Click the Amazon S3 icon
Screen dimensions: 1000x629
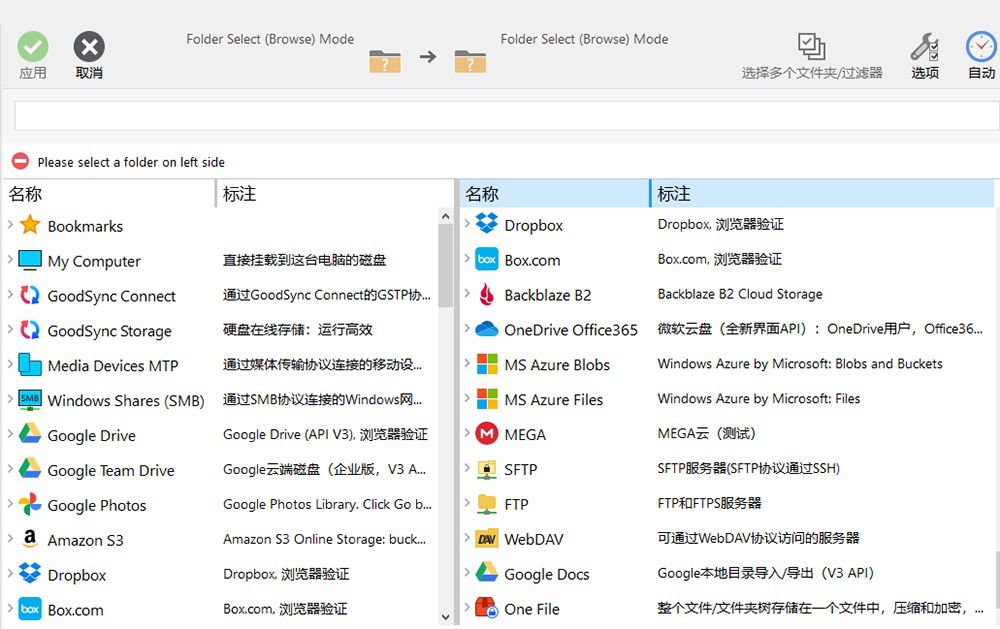coord(30,539)
